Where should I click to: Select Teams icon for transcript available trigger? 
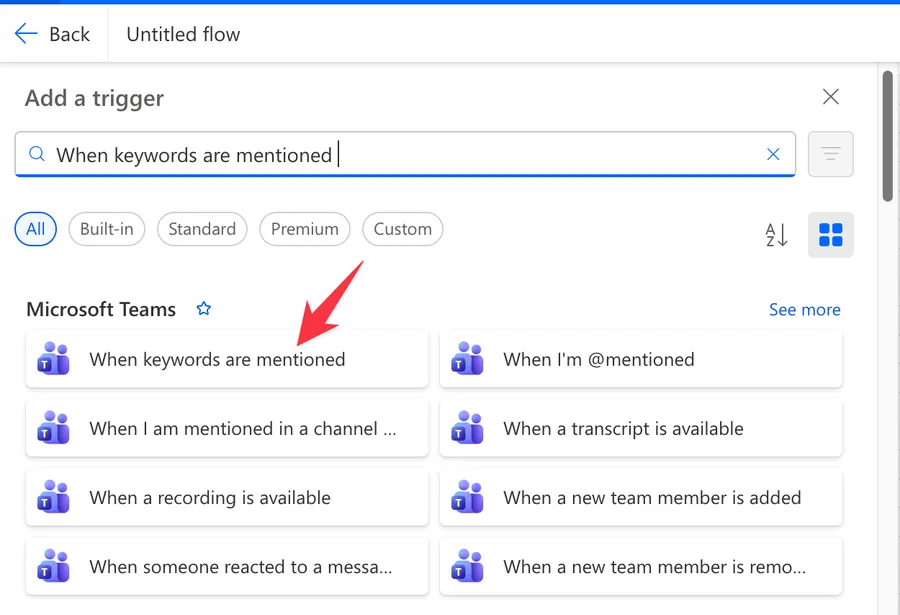[467, 428]
